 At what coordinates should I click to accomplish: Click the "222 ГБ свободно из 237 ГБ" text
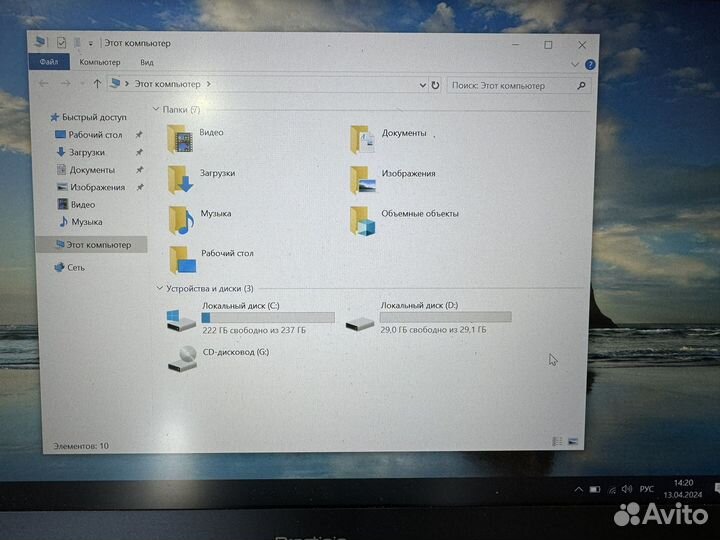pos(254,330)
